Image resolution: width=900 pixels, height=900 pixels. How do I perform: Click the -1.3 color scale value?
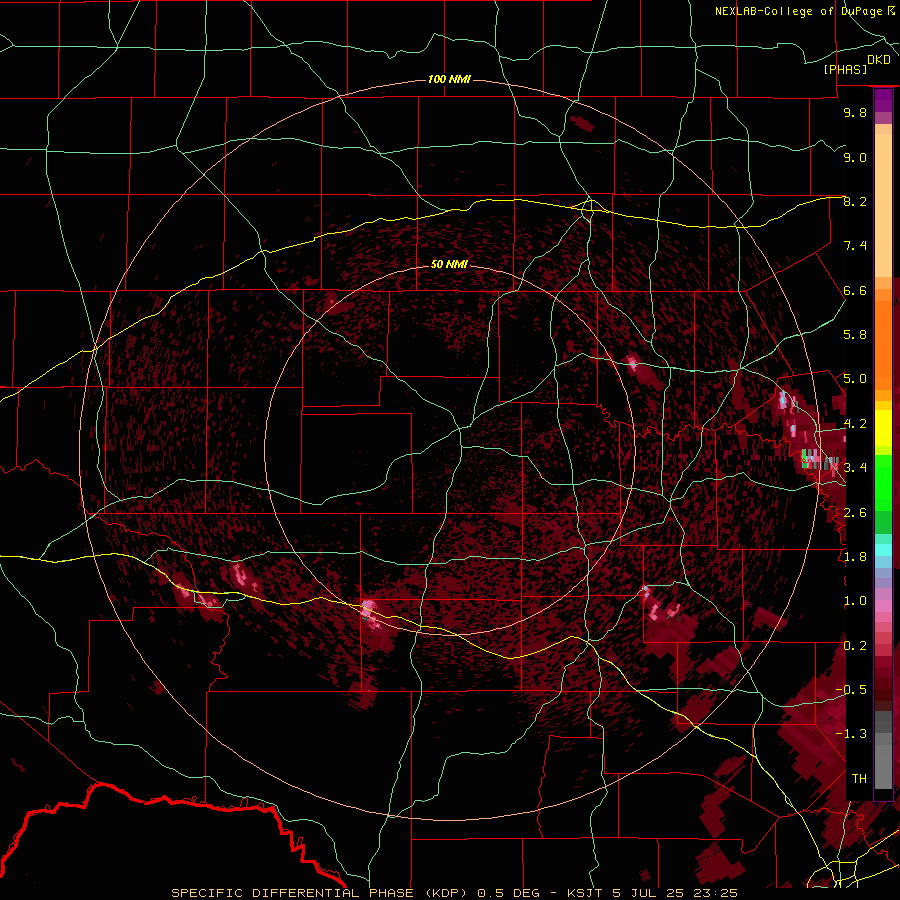[851, 734]
